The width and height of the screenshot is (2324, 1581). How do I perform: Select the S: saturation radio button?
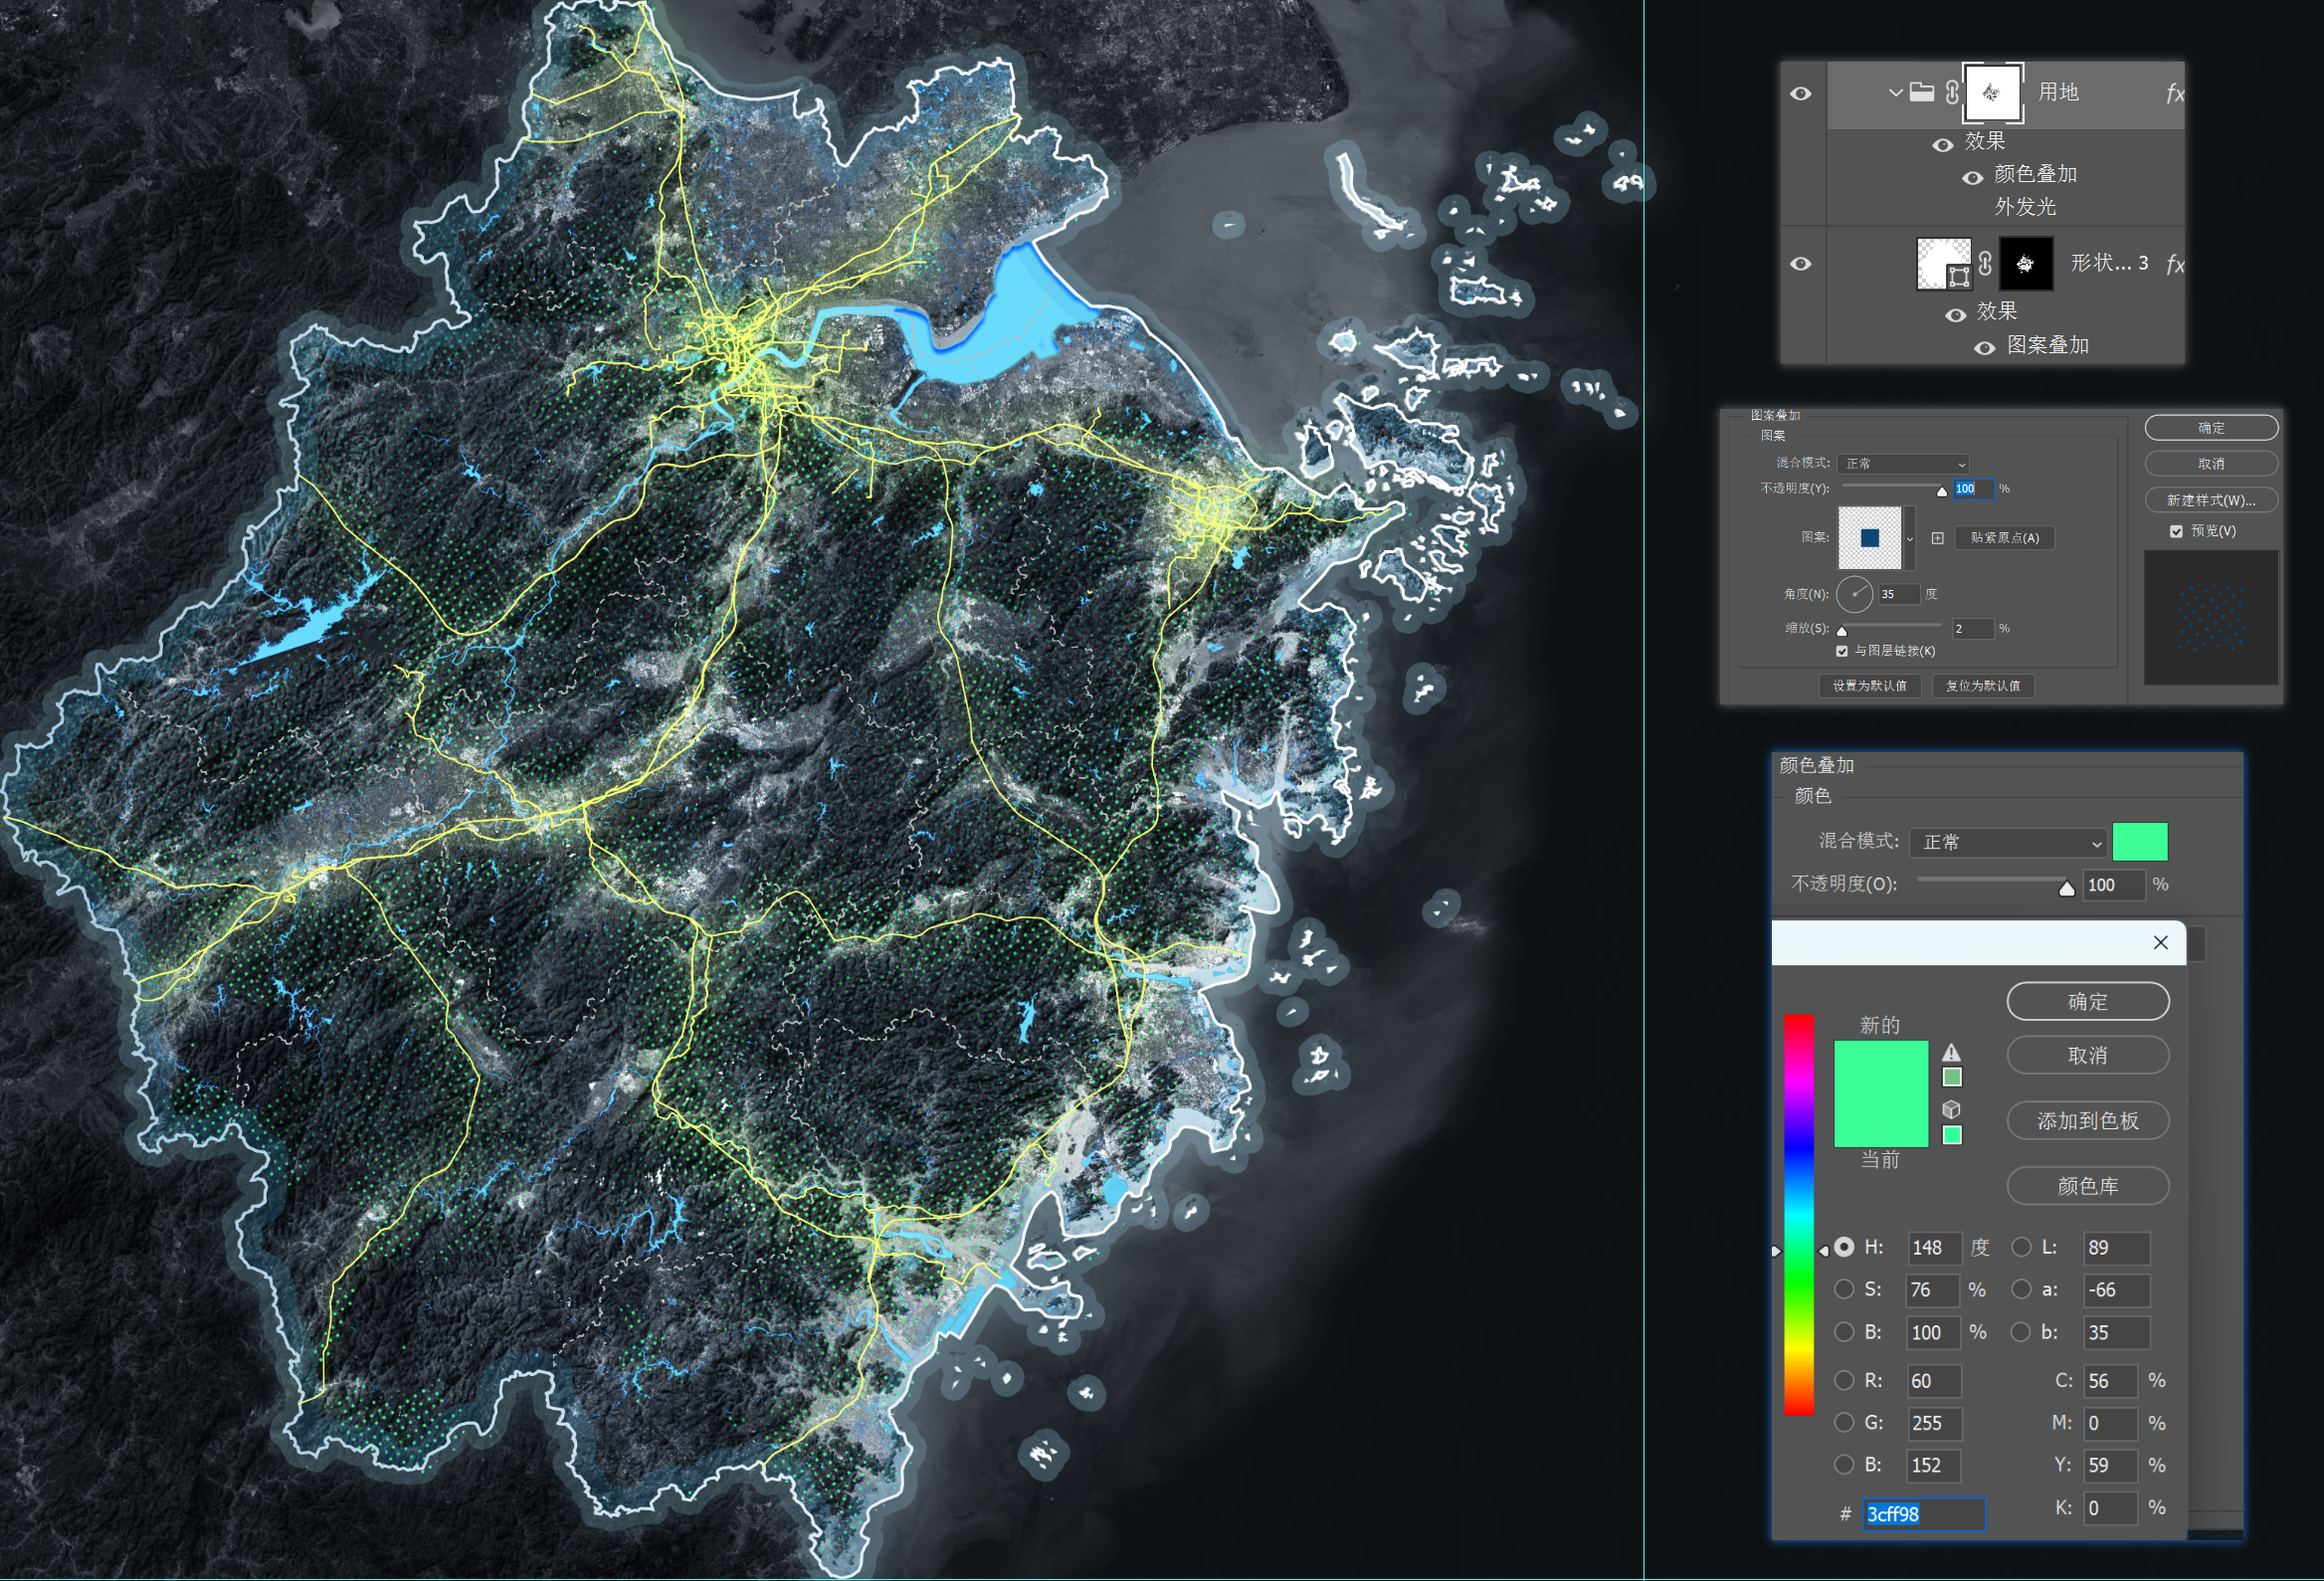point(1844,1289)
